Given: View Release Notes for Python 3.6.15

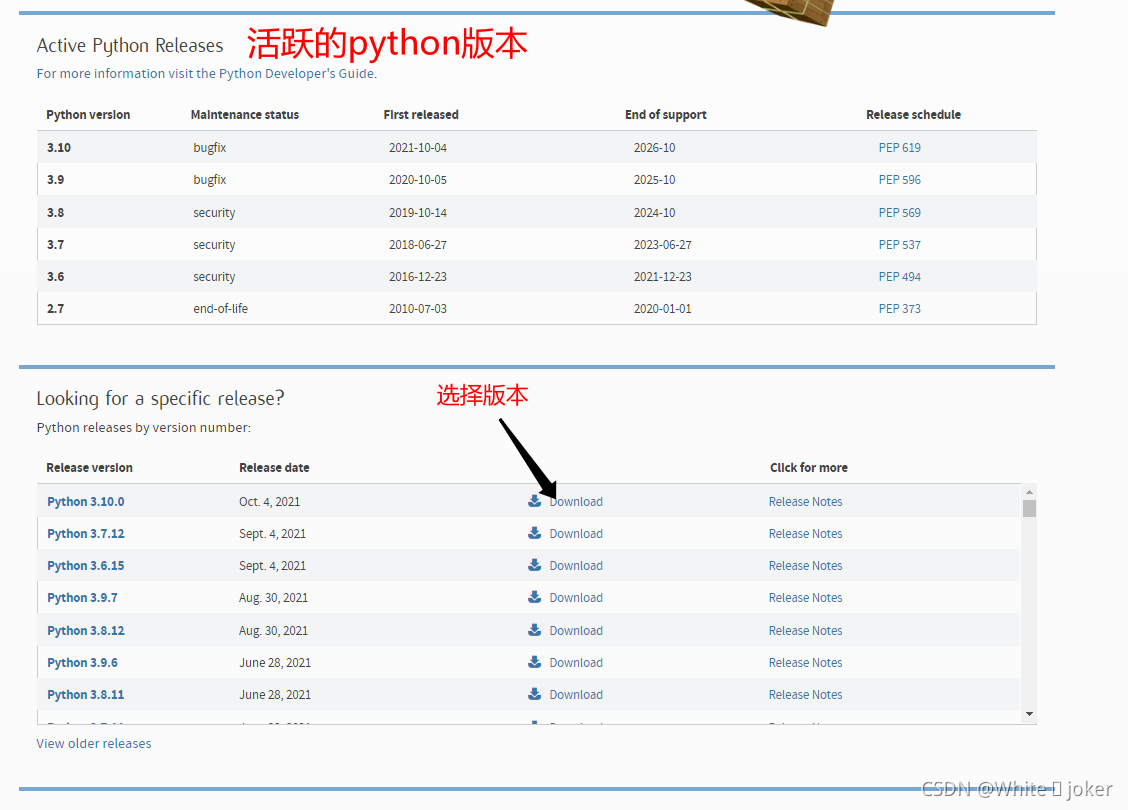Looking at the screenshot, I should click(x=805, y=565).
